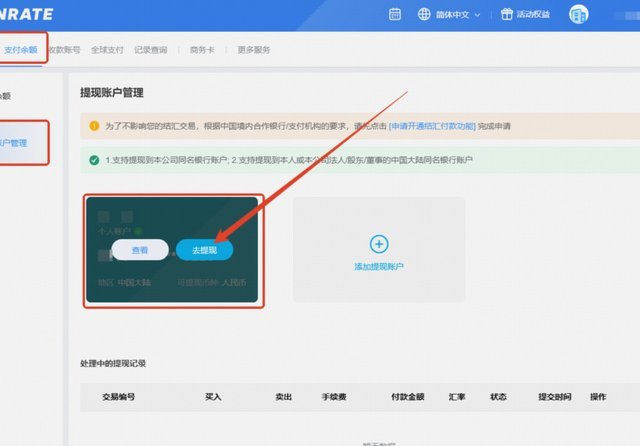Click the 人民币 currency text on card

[234, 282]
